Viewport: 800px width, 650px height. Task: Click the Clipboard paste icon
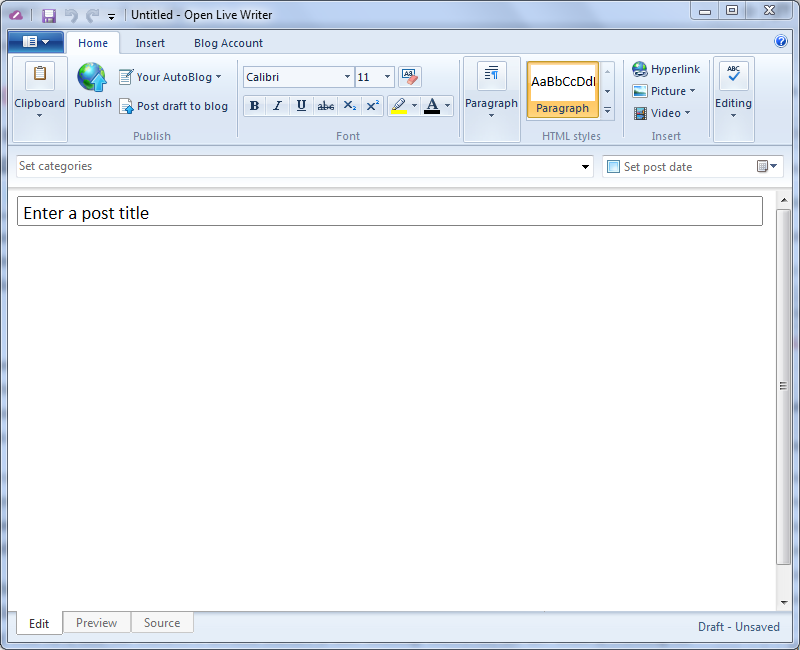(40, 74)
